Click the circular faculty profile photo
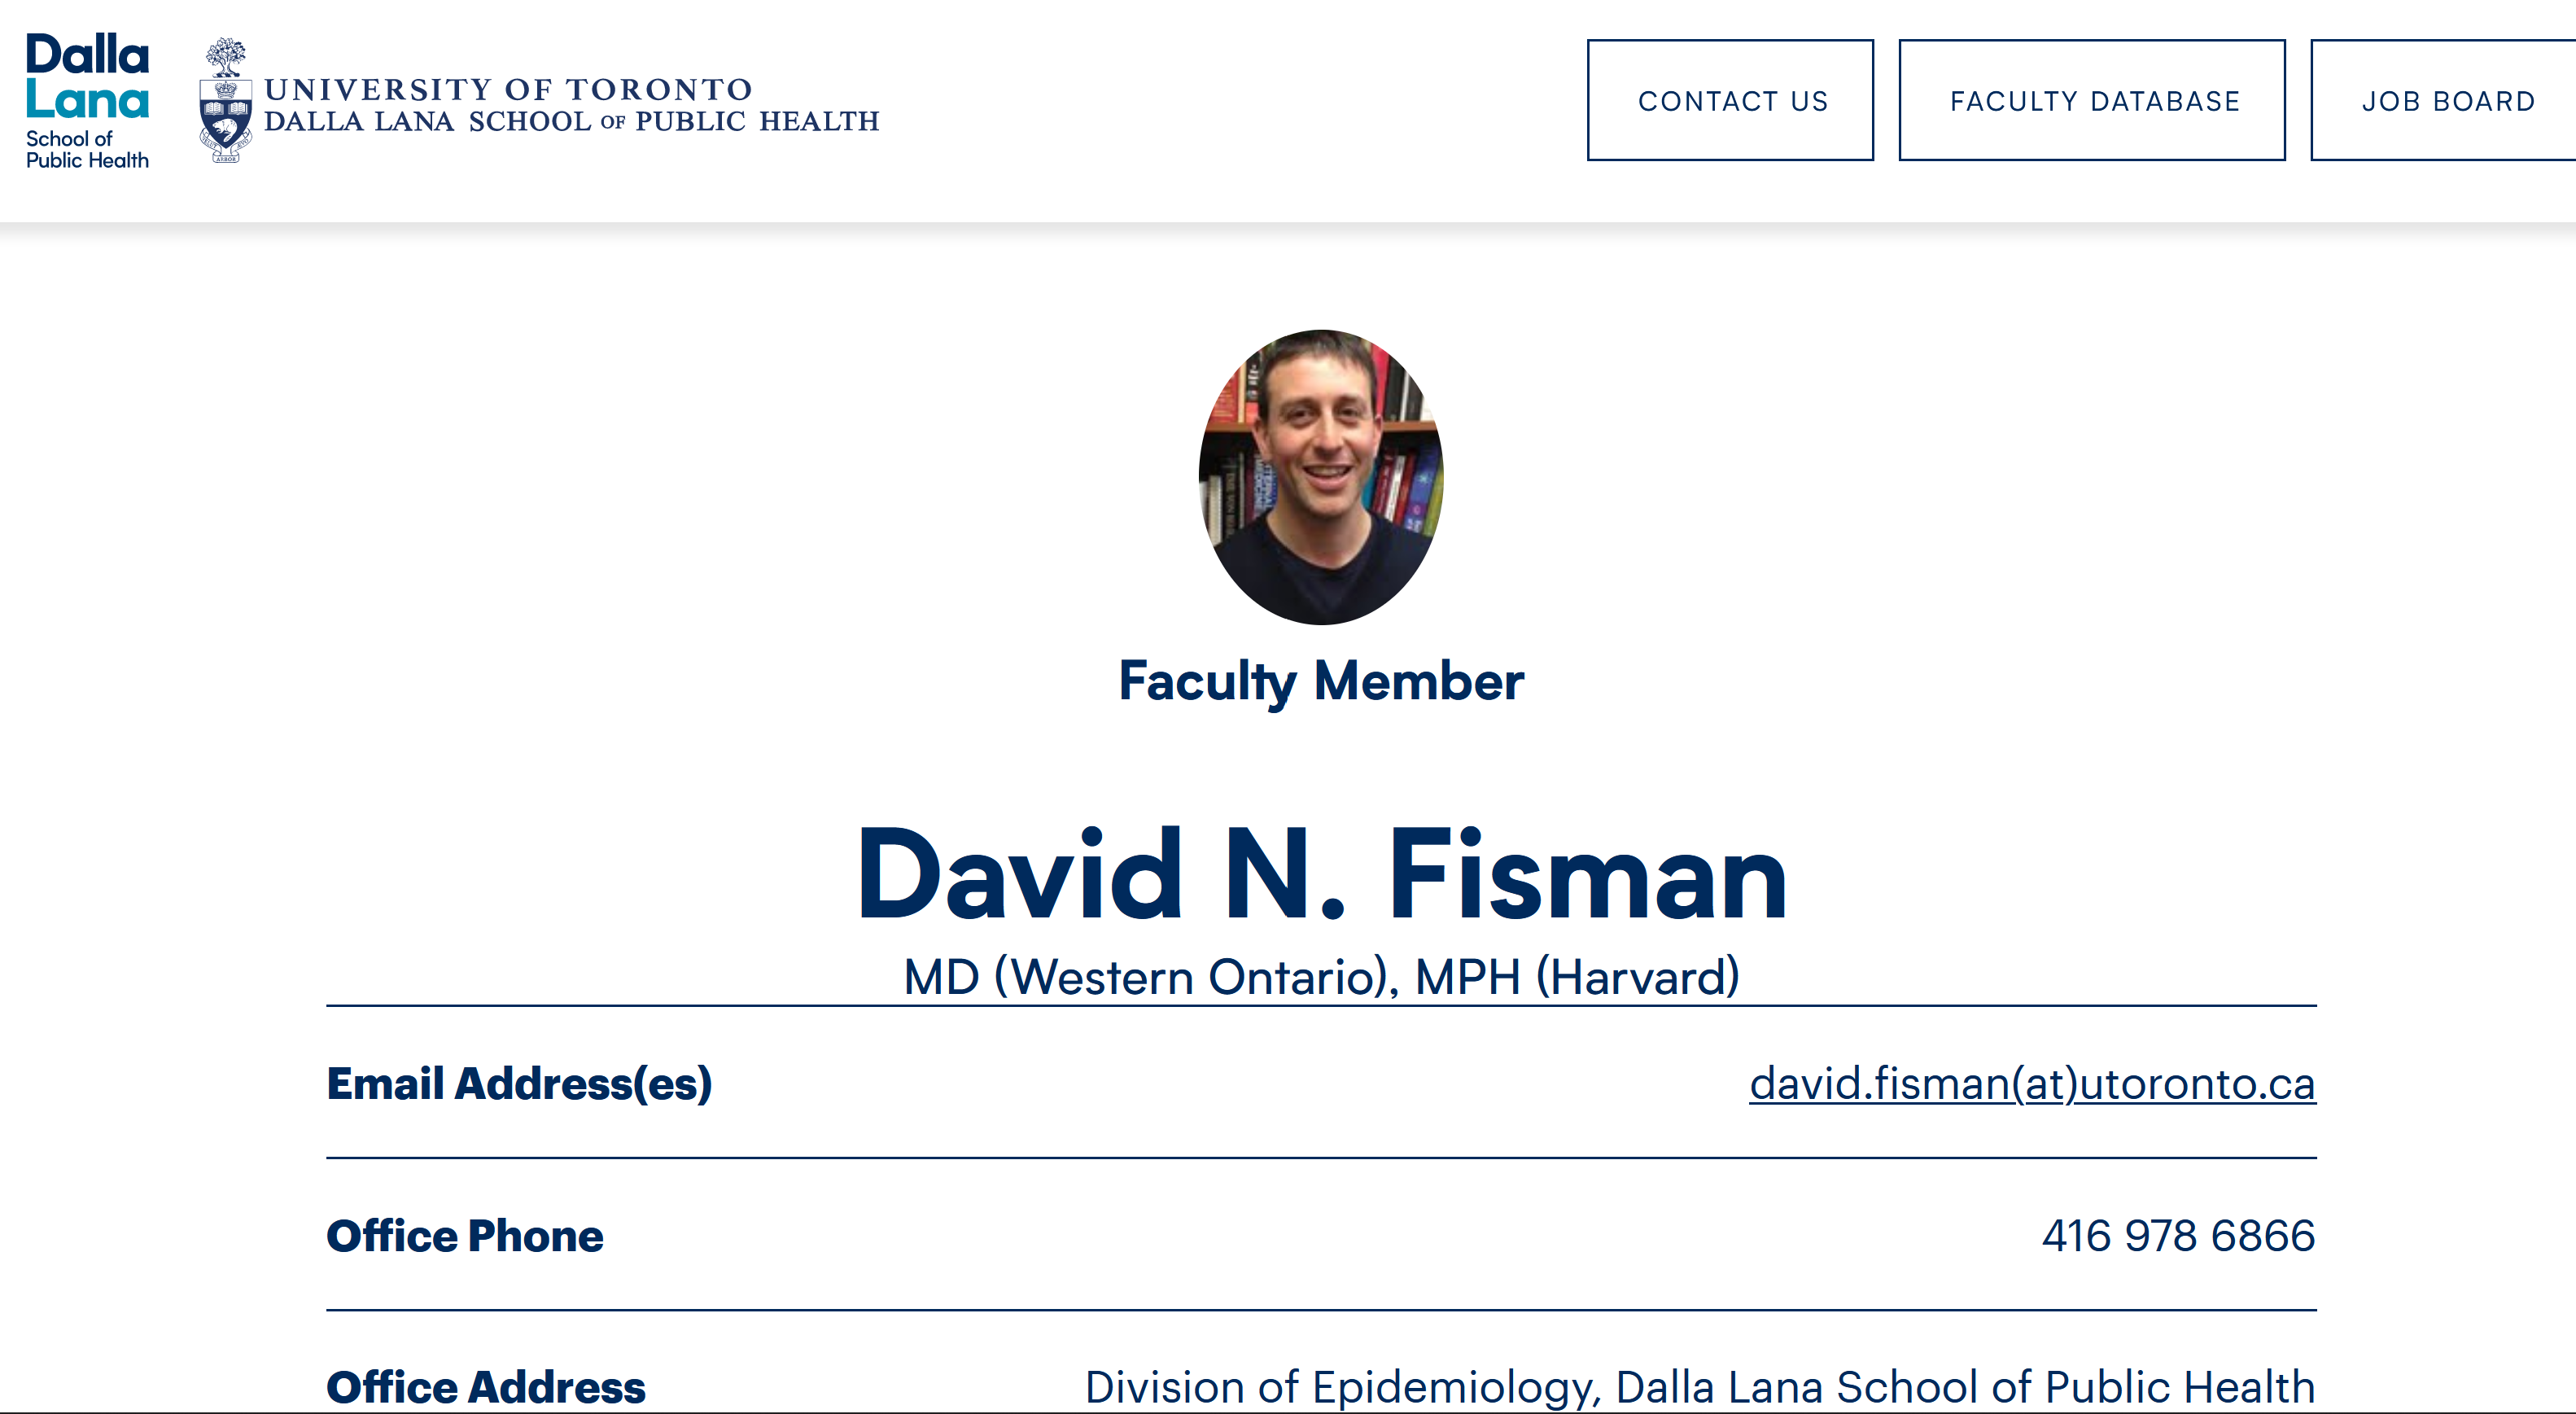The width and height of the screenshot is (2576, 1414). [x=1321, y=477]
